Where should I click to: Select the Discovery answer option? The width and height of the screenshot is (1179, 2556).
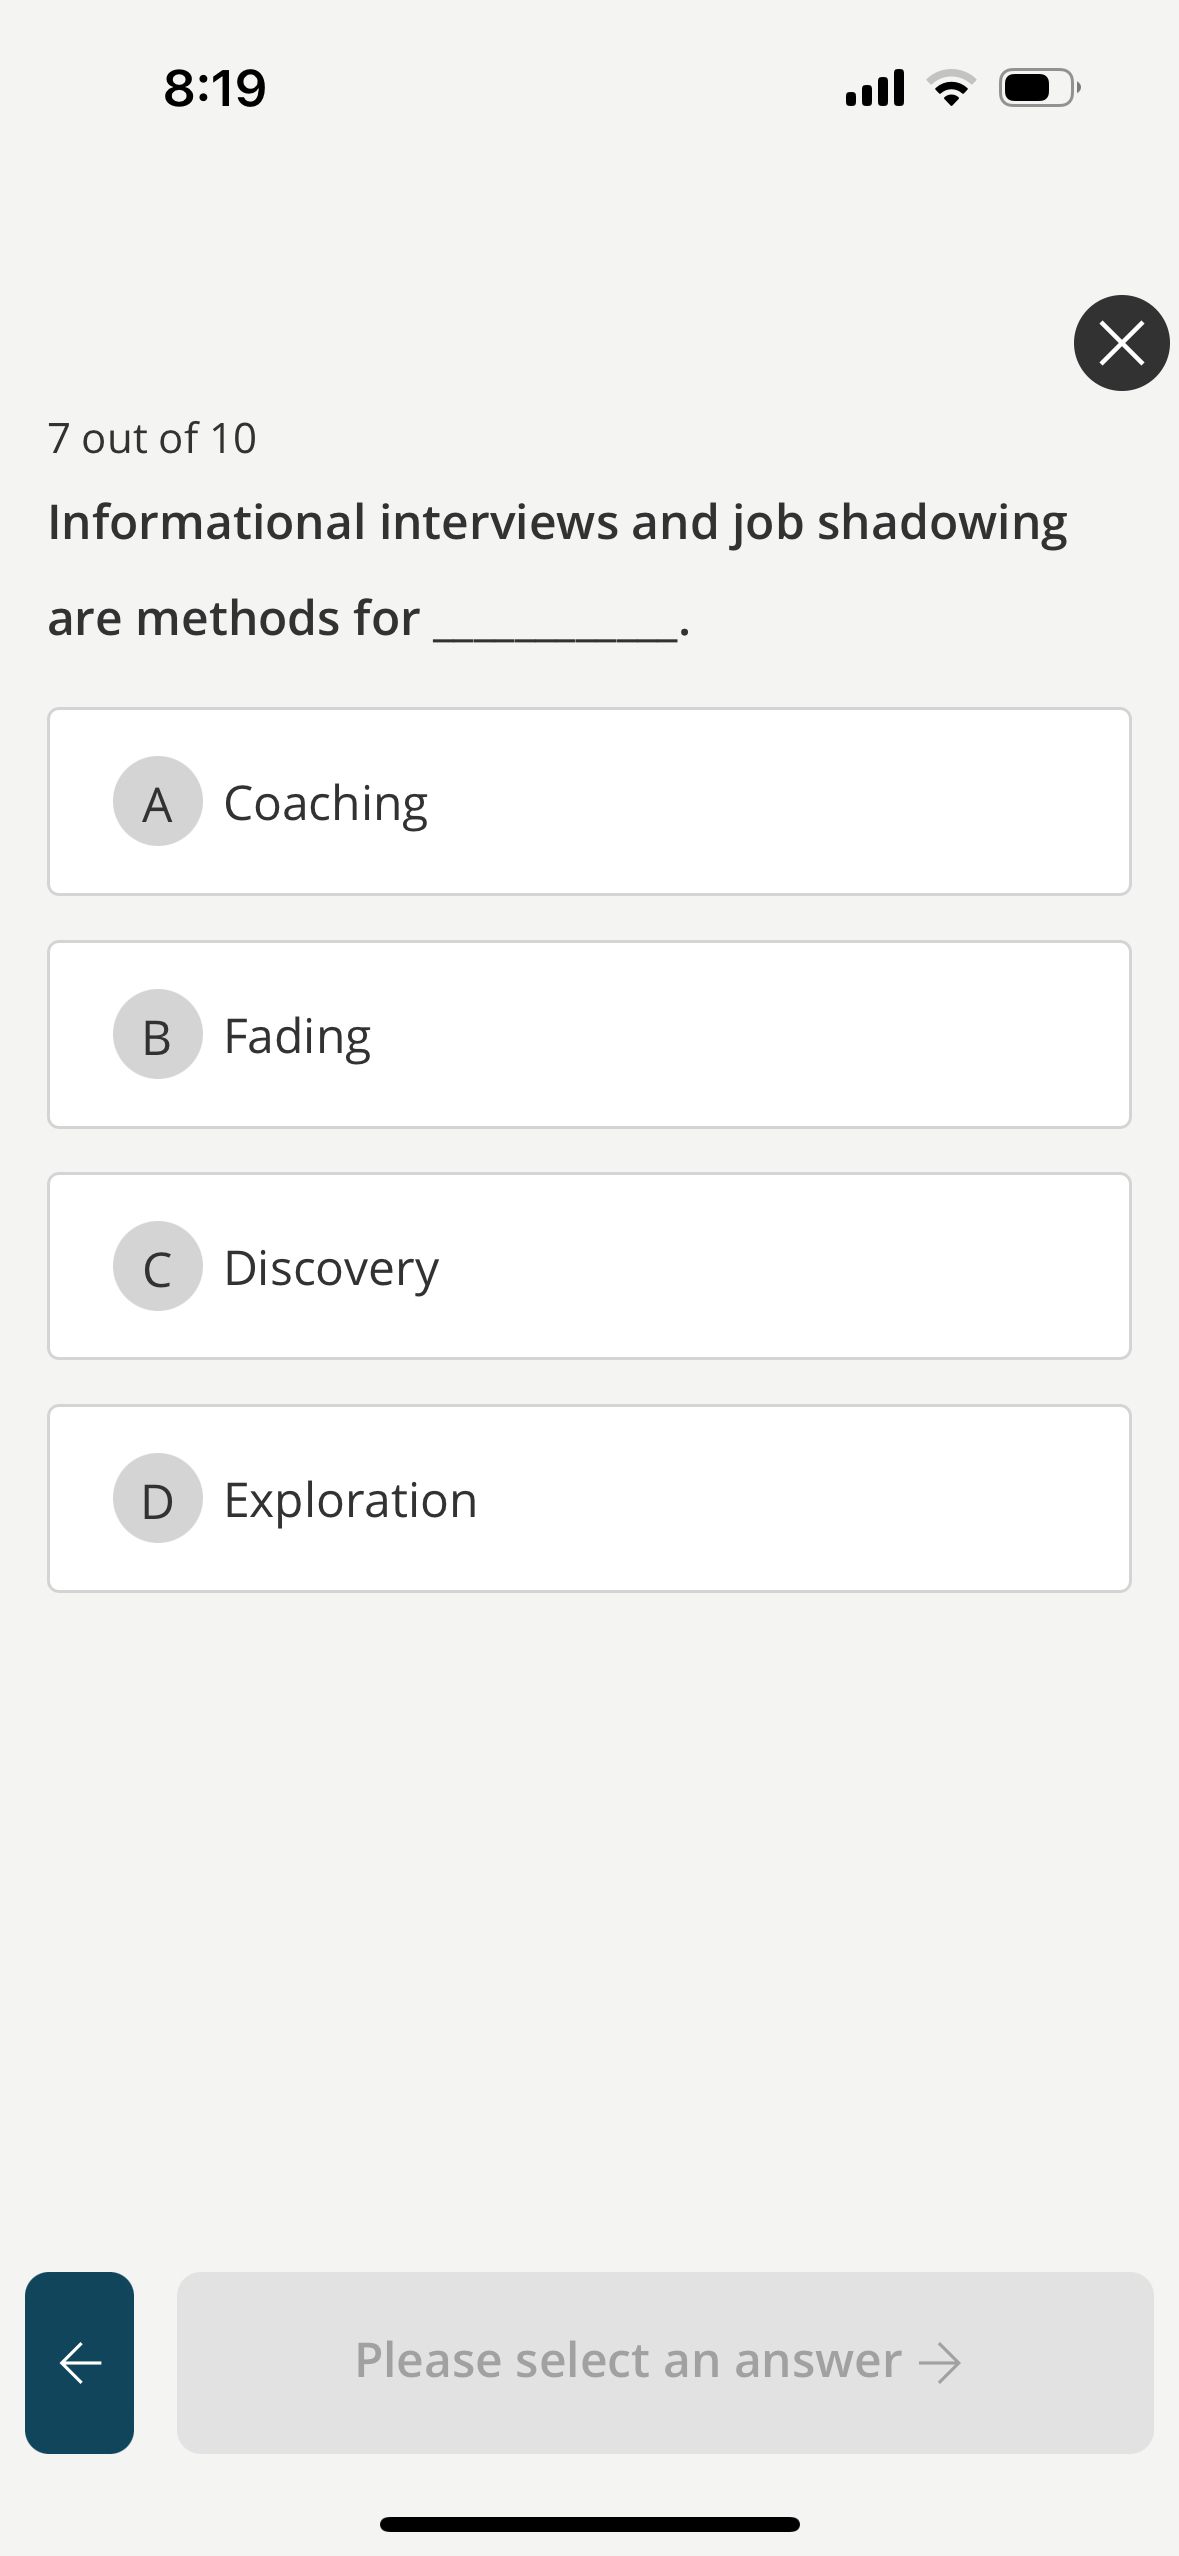589,1268
